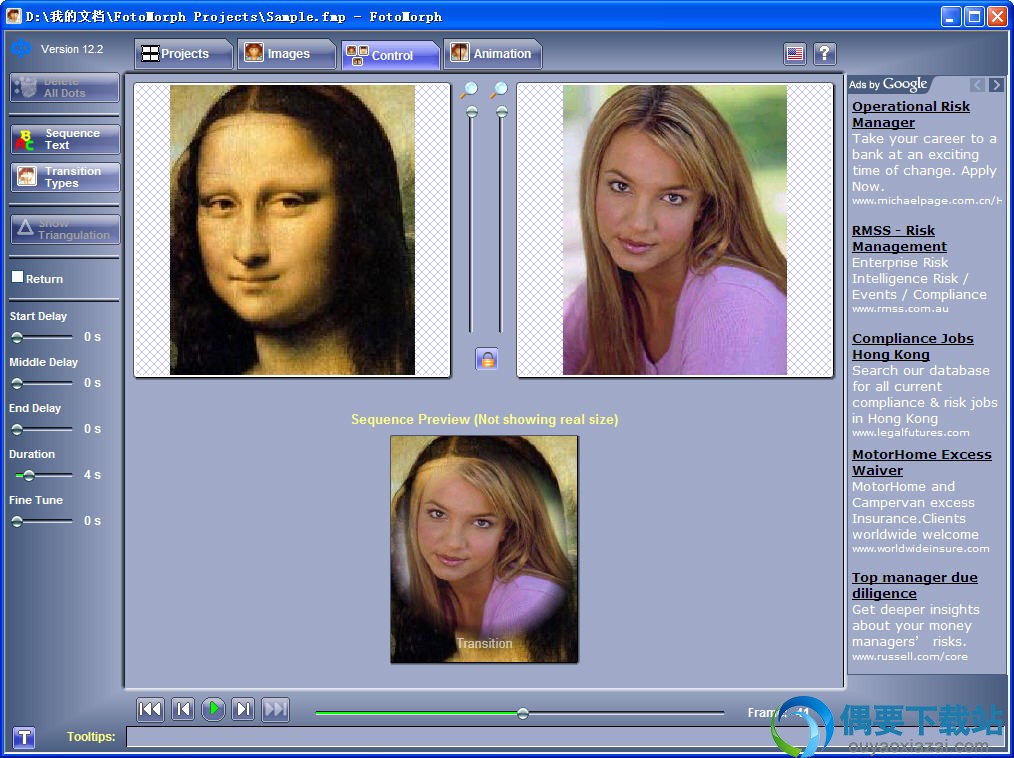Click Version 12.2 text
Screen dimensions: 1014x758
tap(72, 49)
